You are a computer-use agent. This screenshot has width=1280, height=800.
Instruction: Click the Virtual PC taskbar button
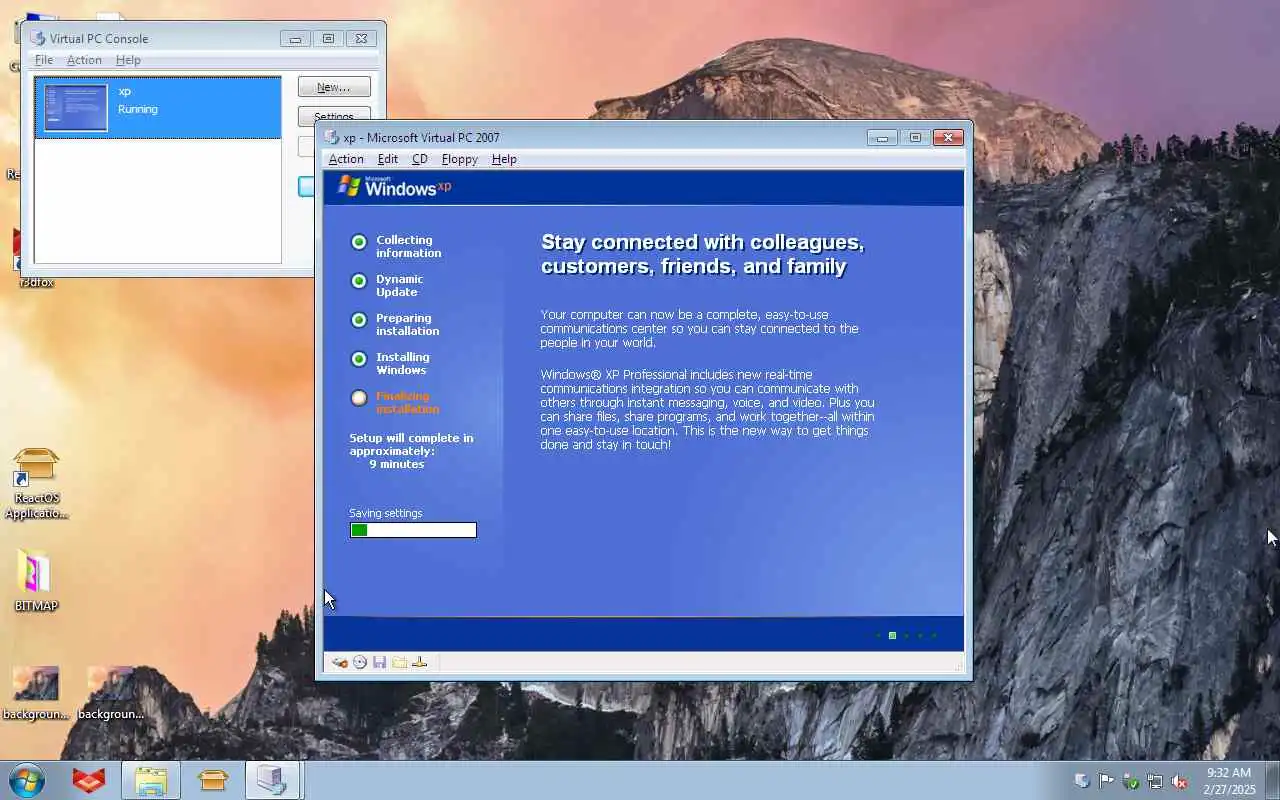click(x=273, y=780)
